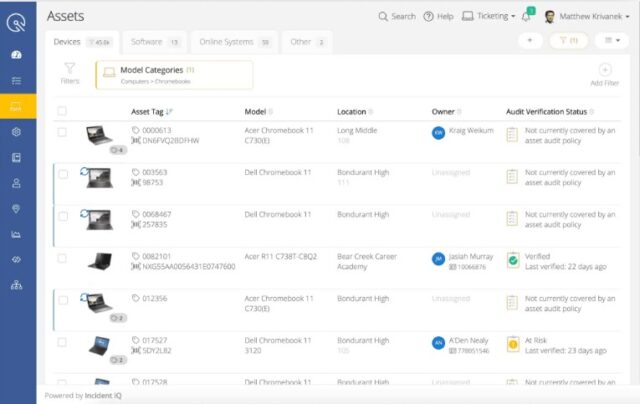Check the row for asset 0000613
Screen dimensions: 640x404
point(62,132)
